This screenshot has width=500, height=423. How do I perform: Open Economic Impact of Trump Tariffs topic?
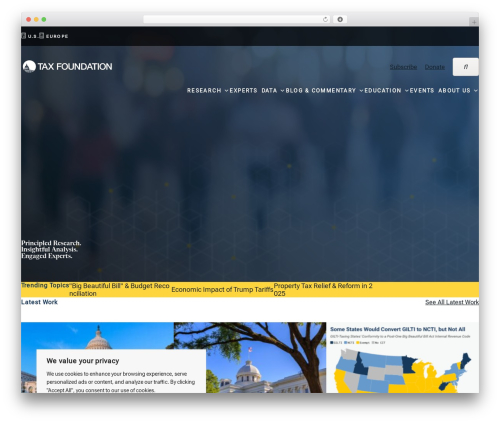222,290
